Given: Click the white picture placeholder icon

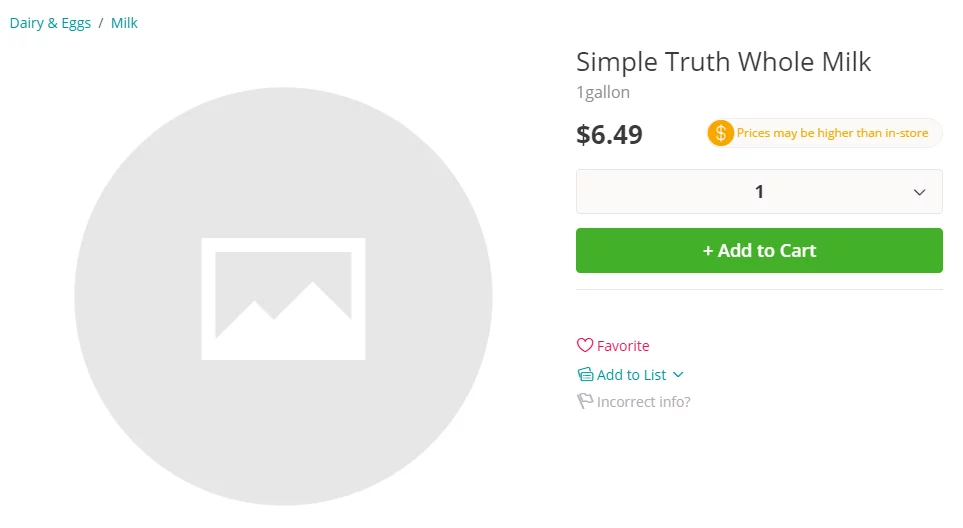Looking at the screenshot, I should tap(283, 298).
